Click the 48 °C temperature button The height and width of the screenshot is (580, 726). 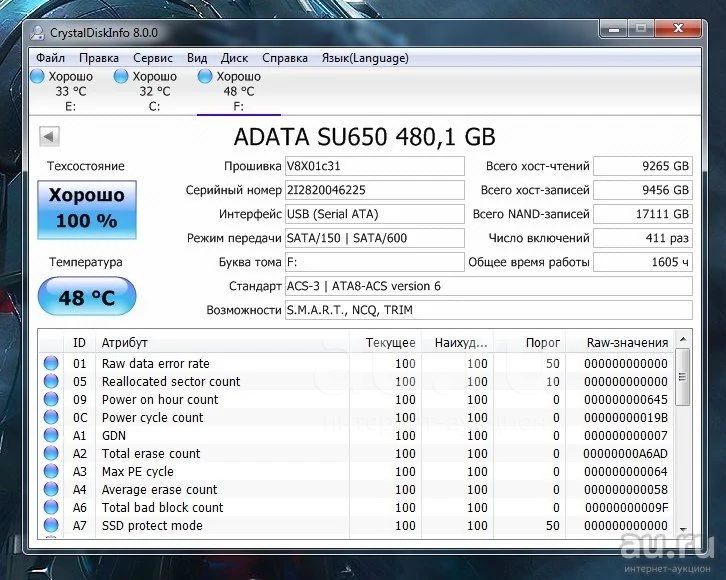pos(86,297)
